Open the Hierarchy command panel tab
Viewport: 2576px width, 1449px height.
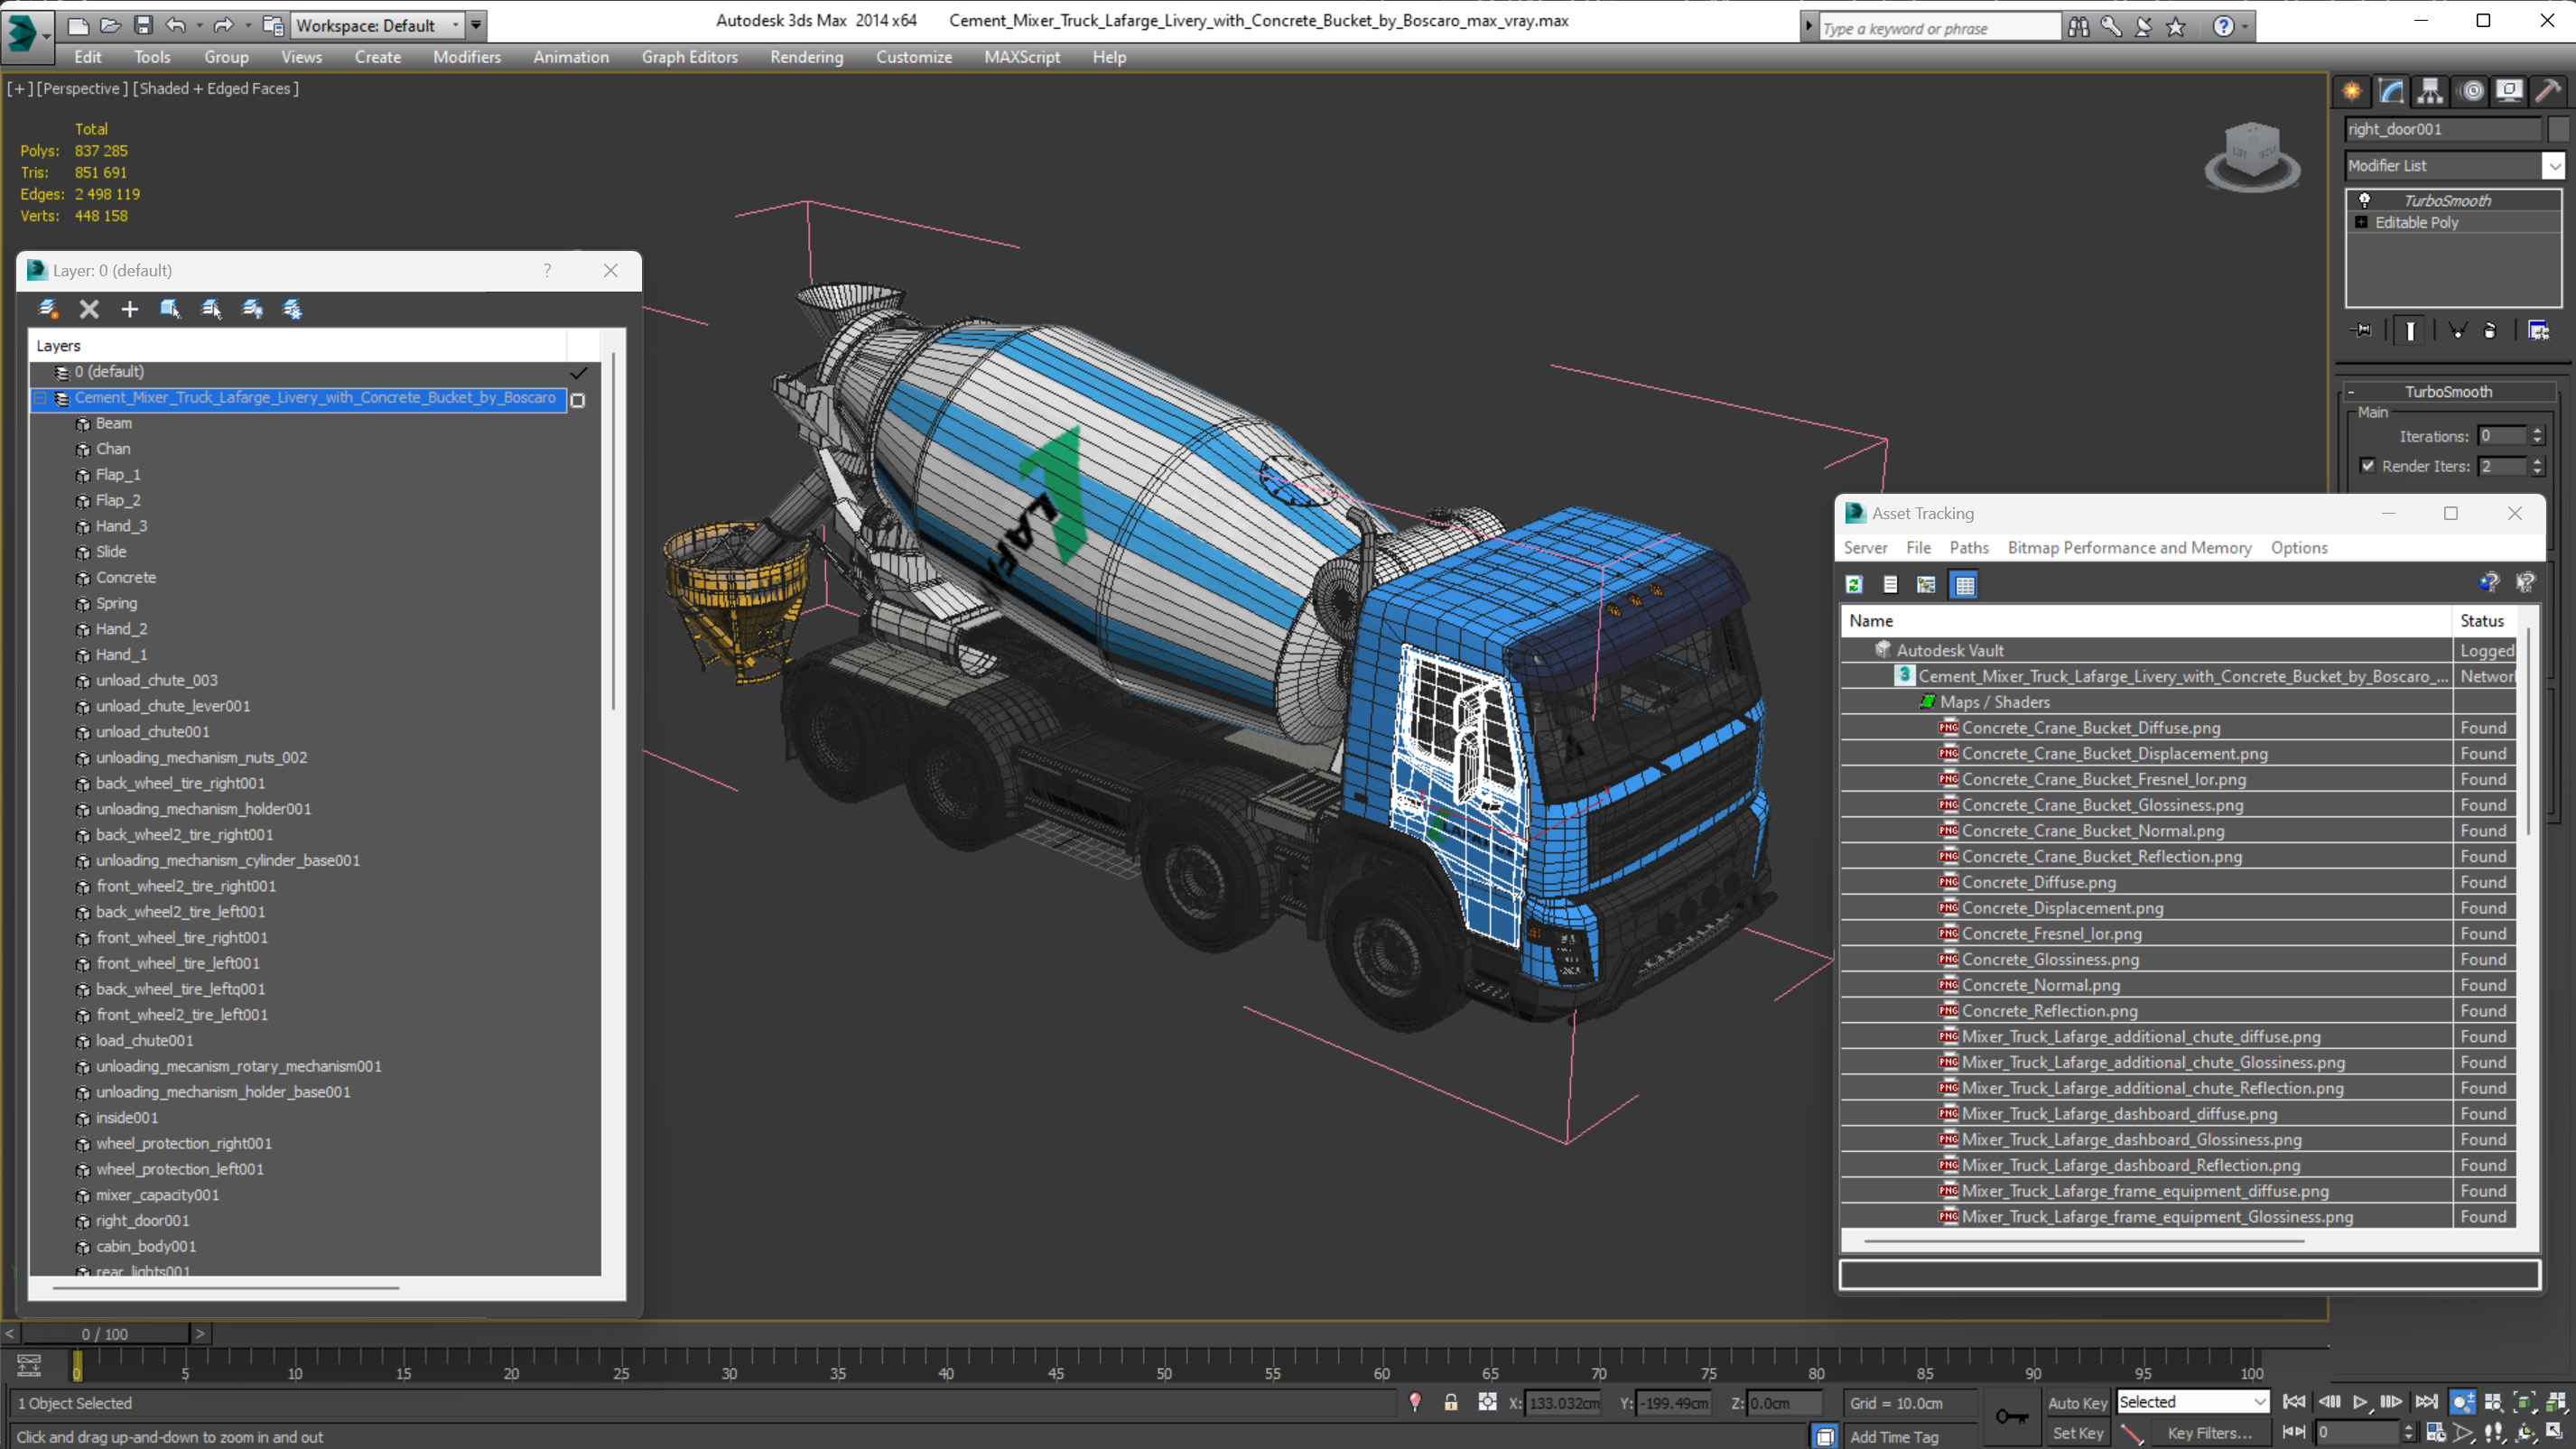(2430, 91)
